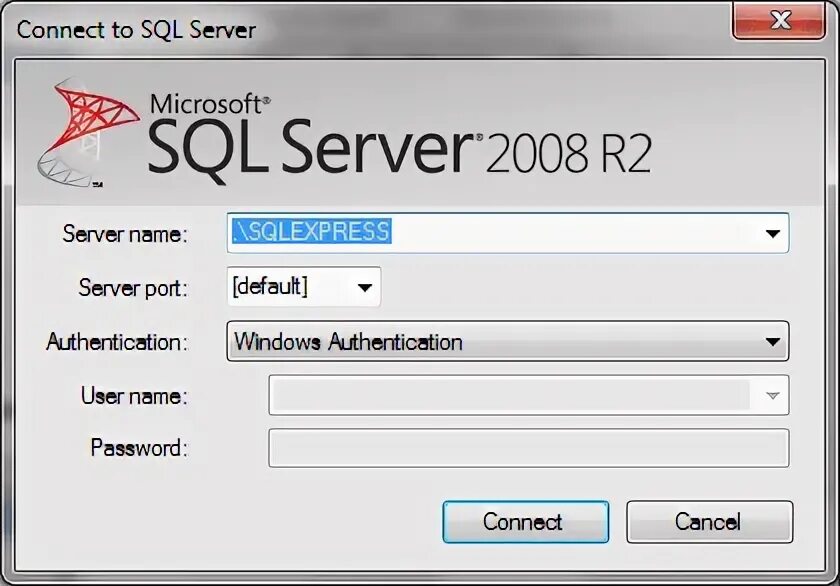Click the Connect button
Screen dimensions: 840x586
(526, 522)
